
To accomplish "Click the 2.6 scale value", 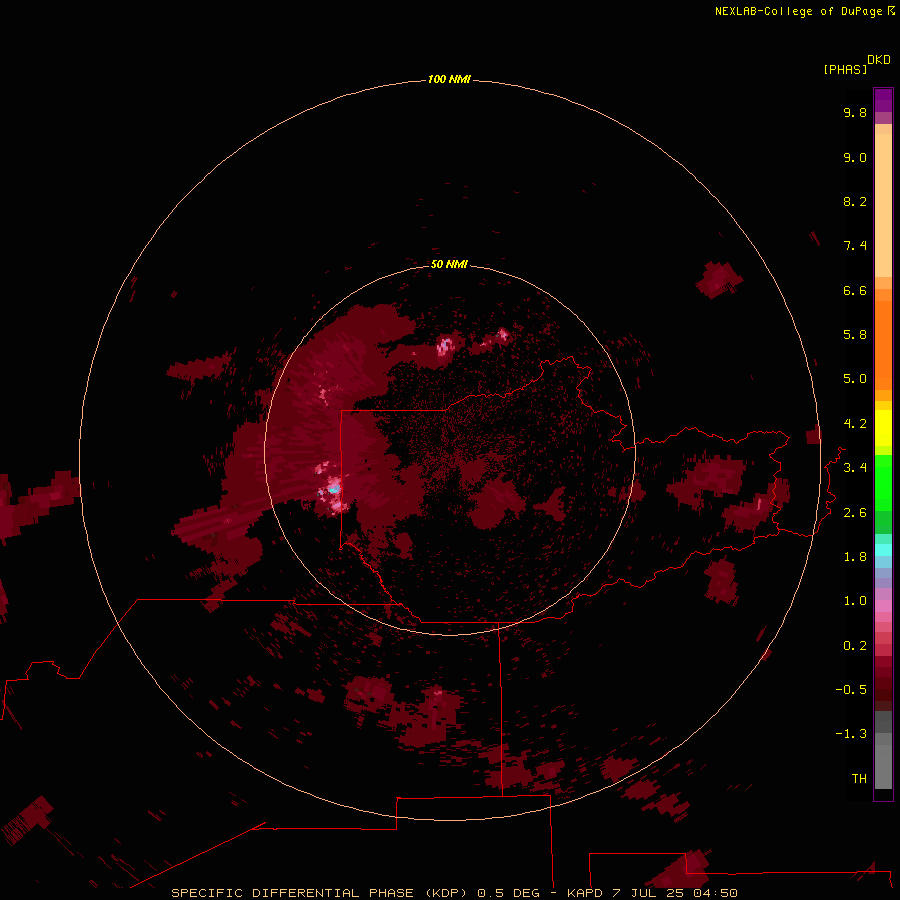I will [x=855, y=513].
